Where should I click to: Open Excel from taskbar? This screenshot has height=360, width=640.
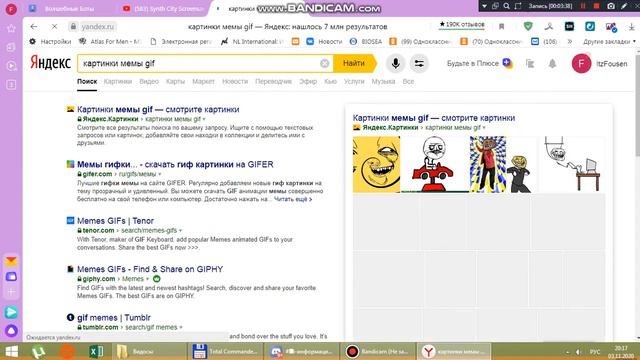[x=96, y=351]
